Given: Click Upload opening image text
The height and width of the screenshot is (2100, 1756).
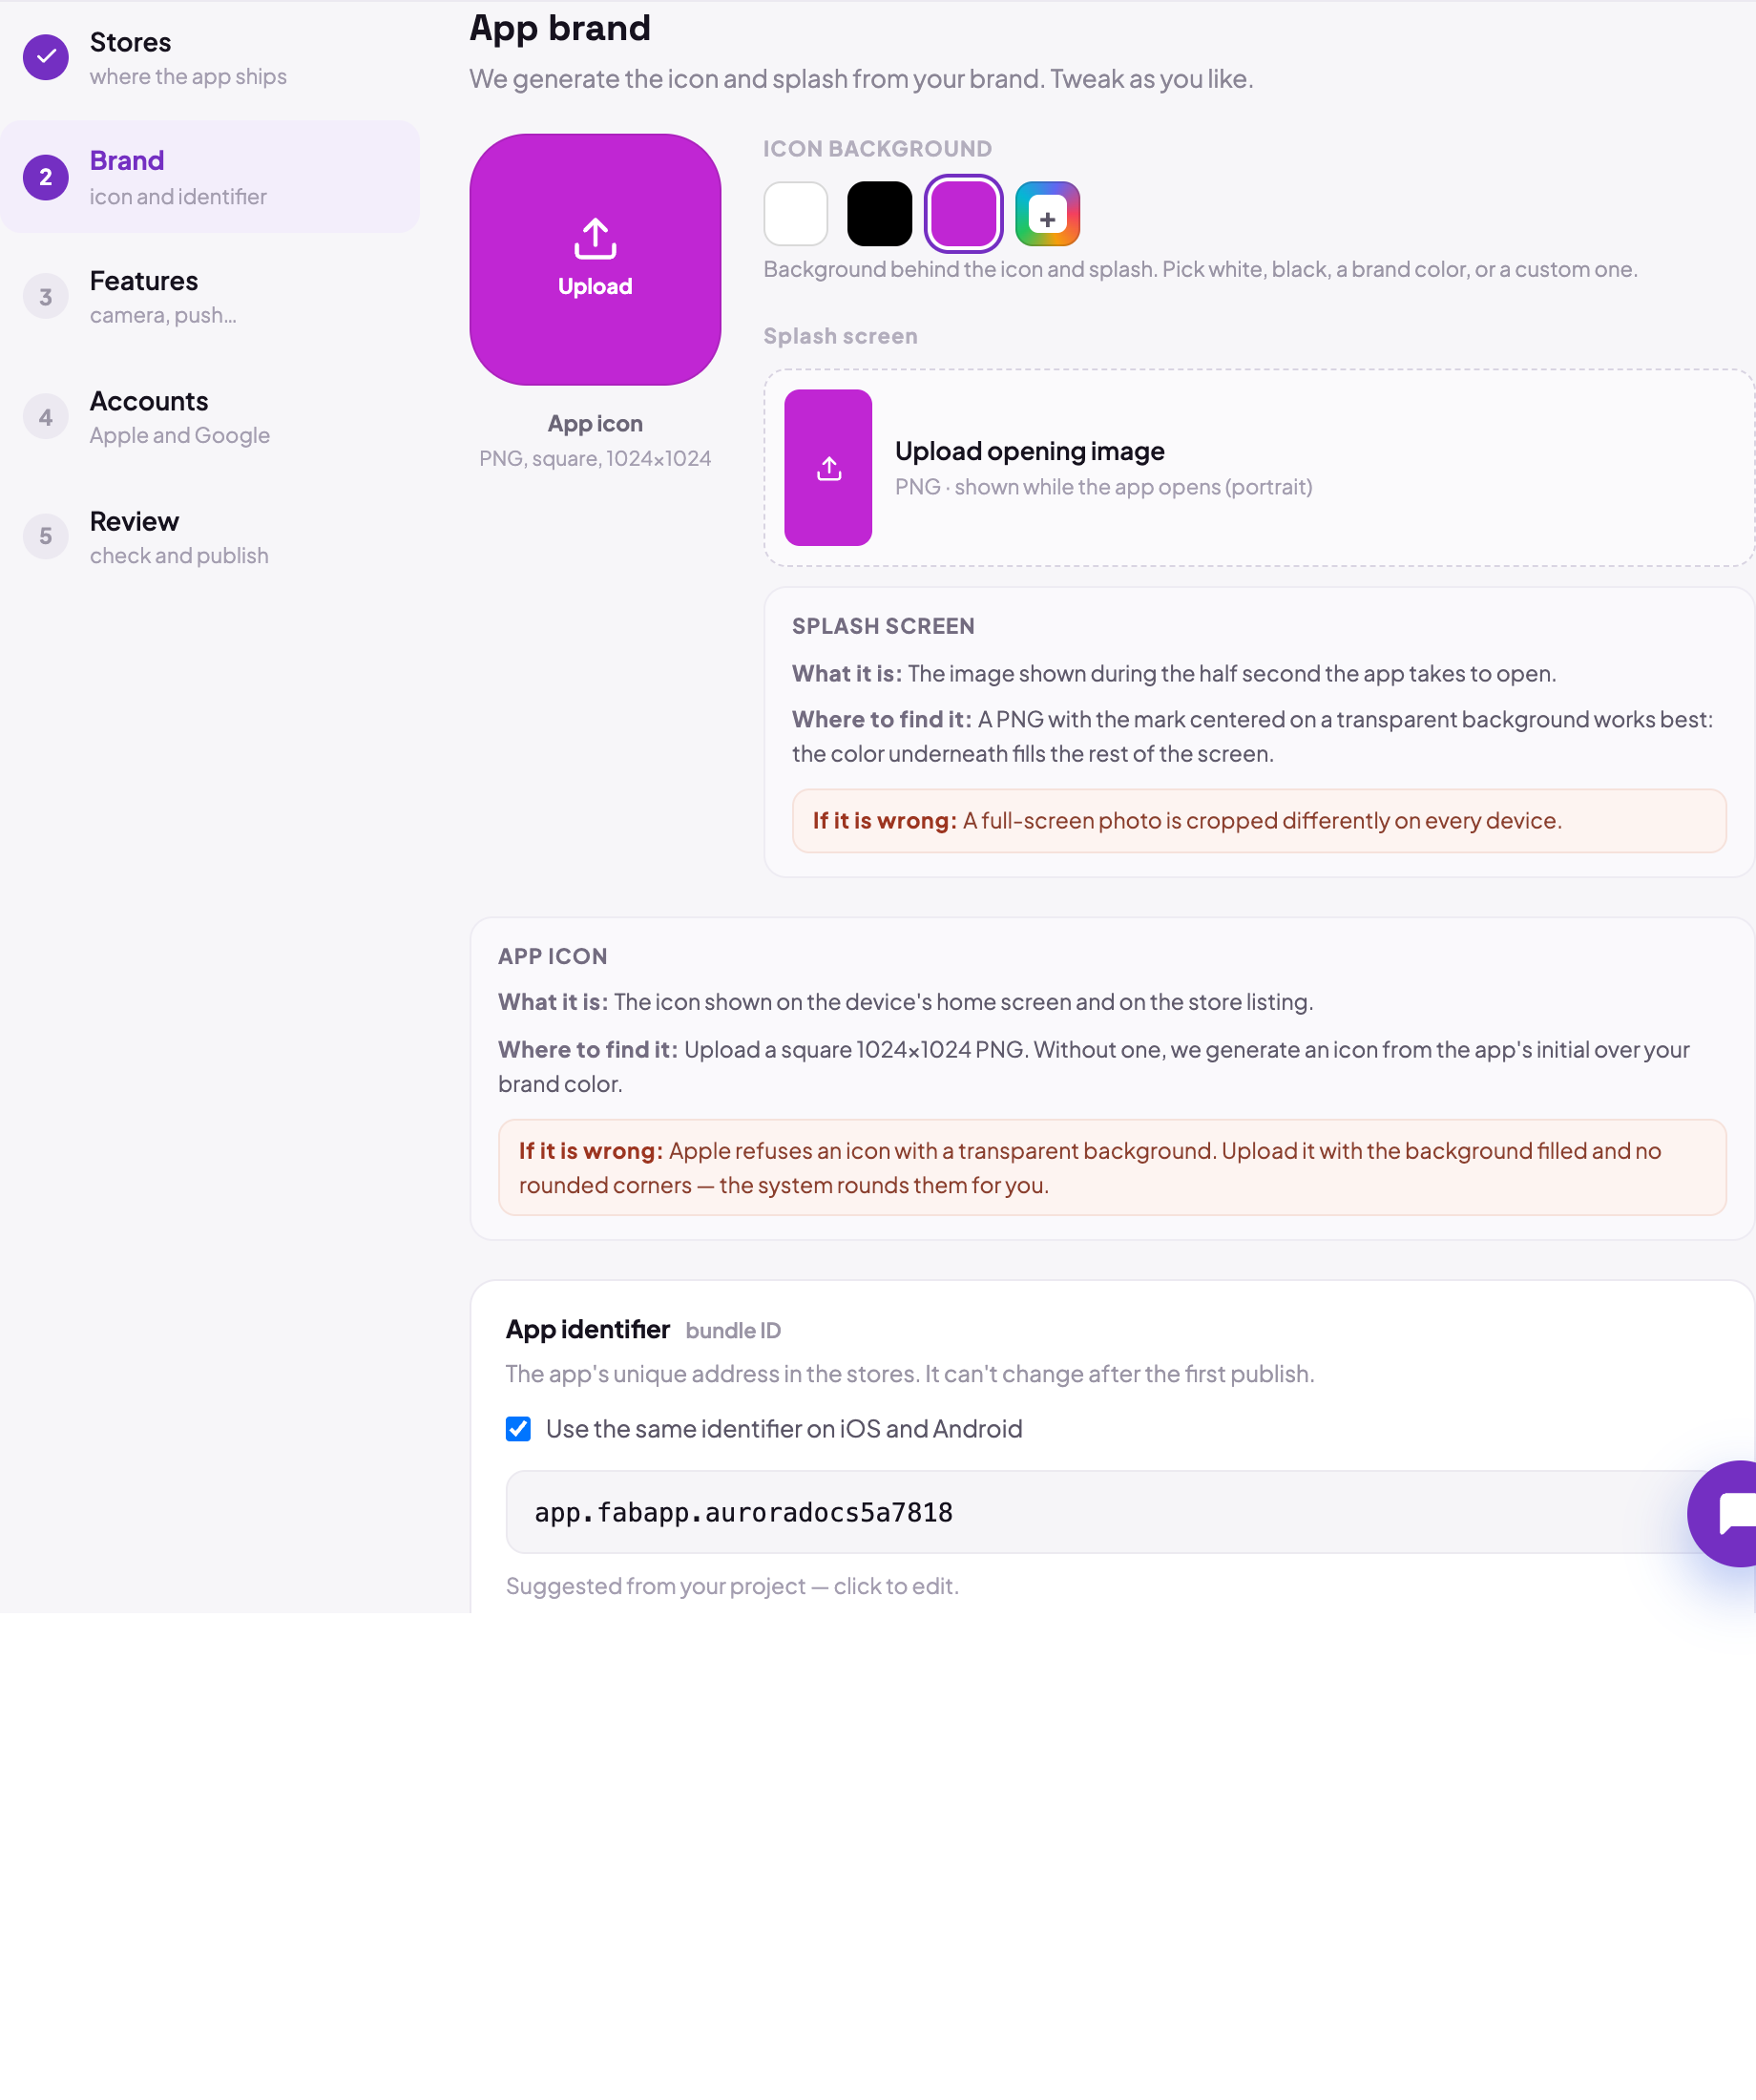Looking at the screenshot, I should point(1030,451).
